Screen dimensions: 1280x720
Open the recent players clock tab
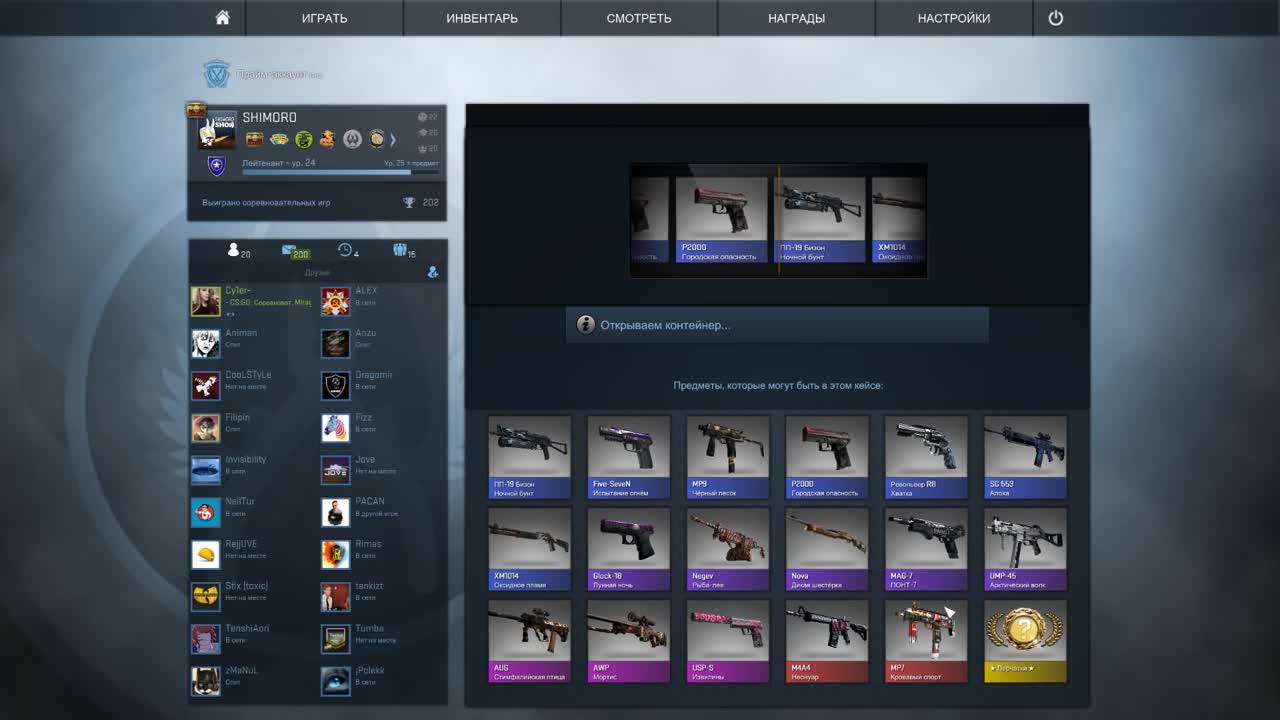(349, 251)
